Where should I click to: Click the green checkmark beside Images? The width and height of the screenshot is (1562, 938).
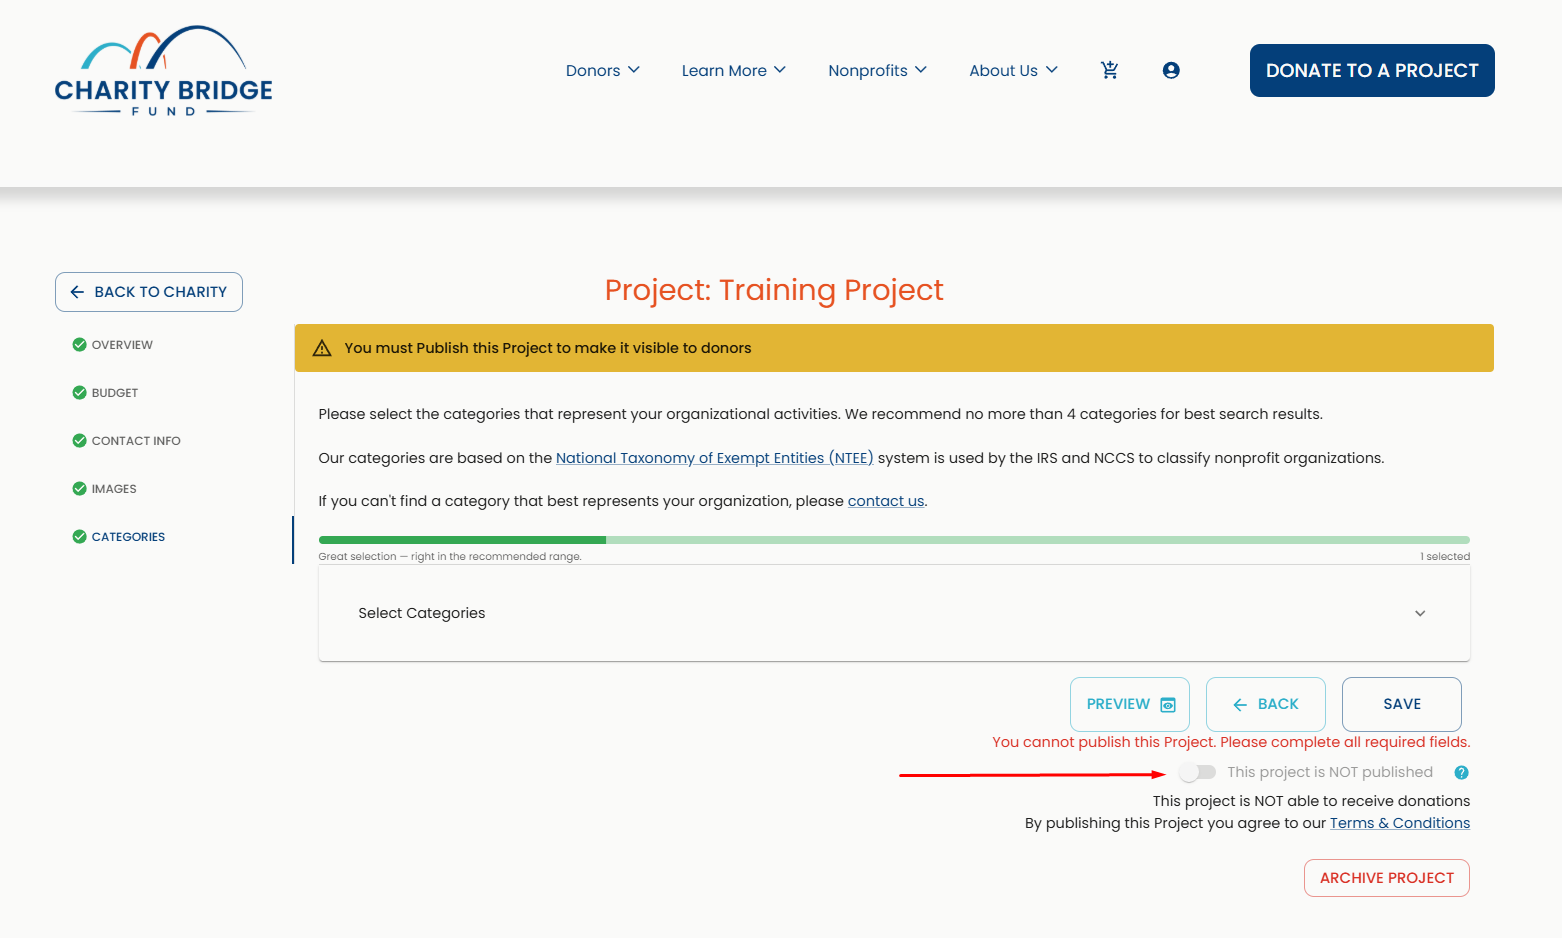click(79, 488)
